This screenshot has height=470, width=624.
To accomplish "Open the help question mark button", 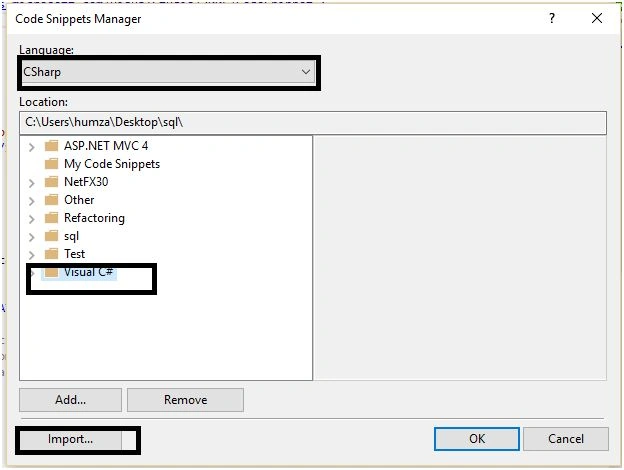I will (552, 18).
